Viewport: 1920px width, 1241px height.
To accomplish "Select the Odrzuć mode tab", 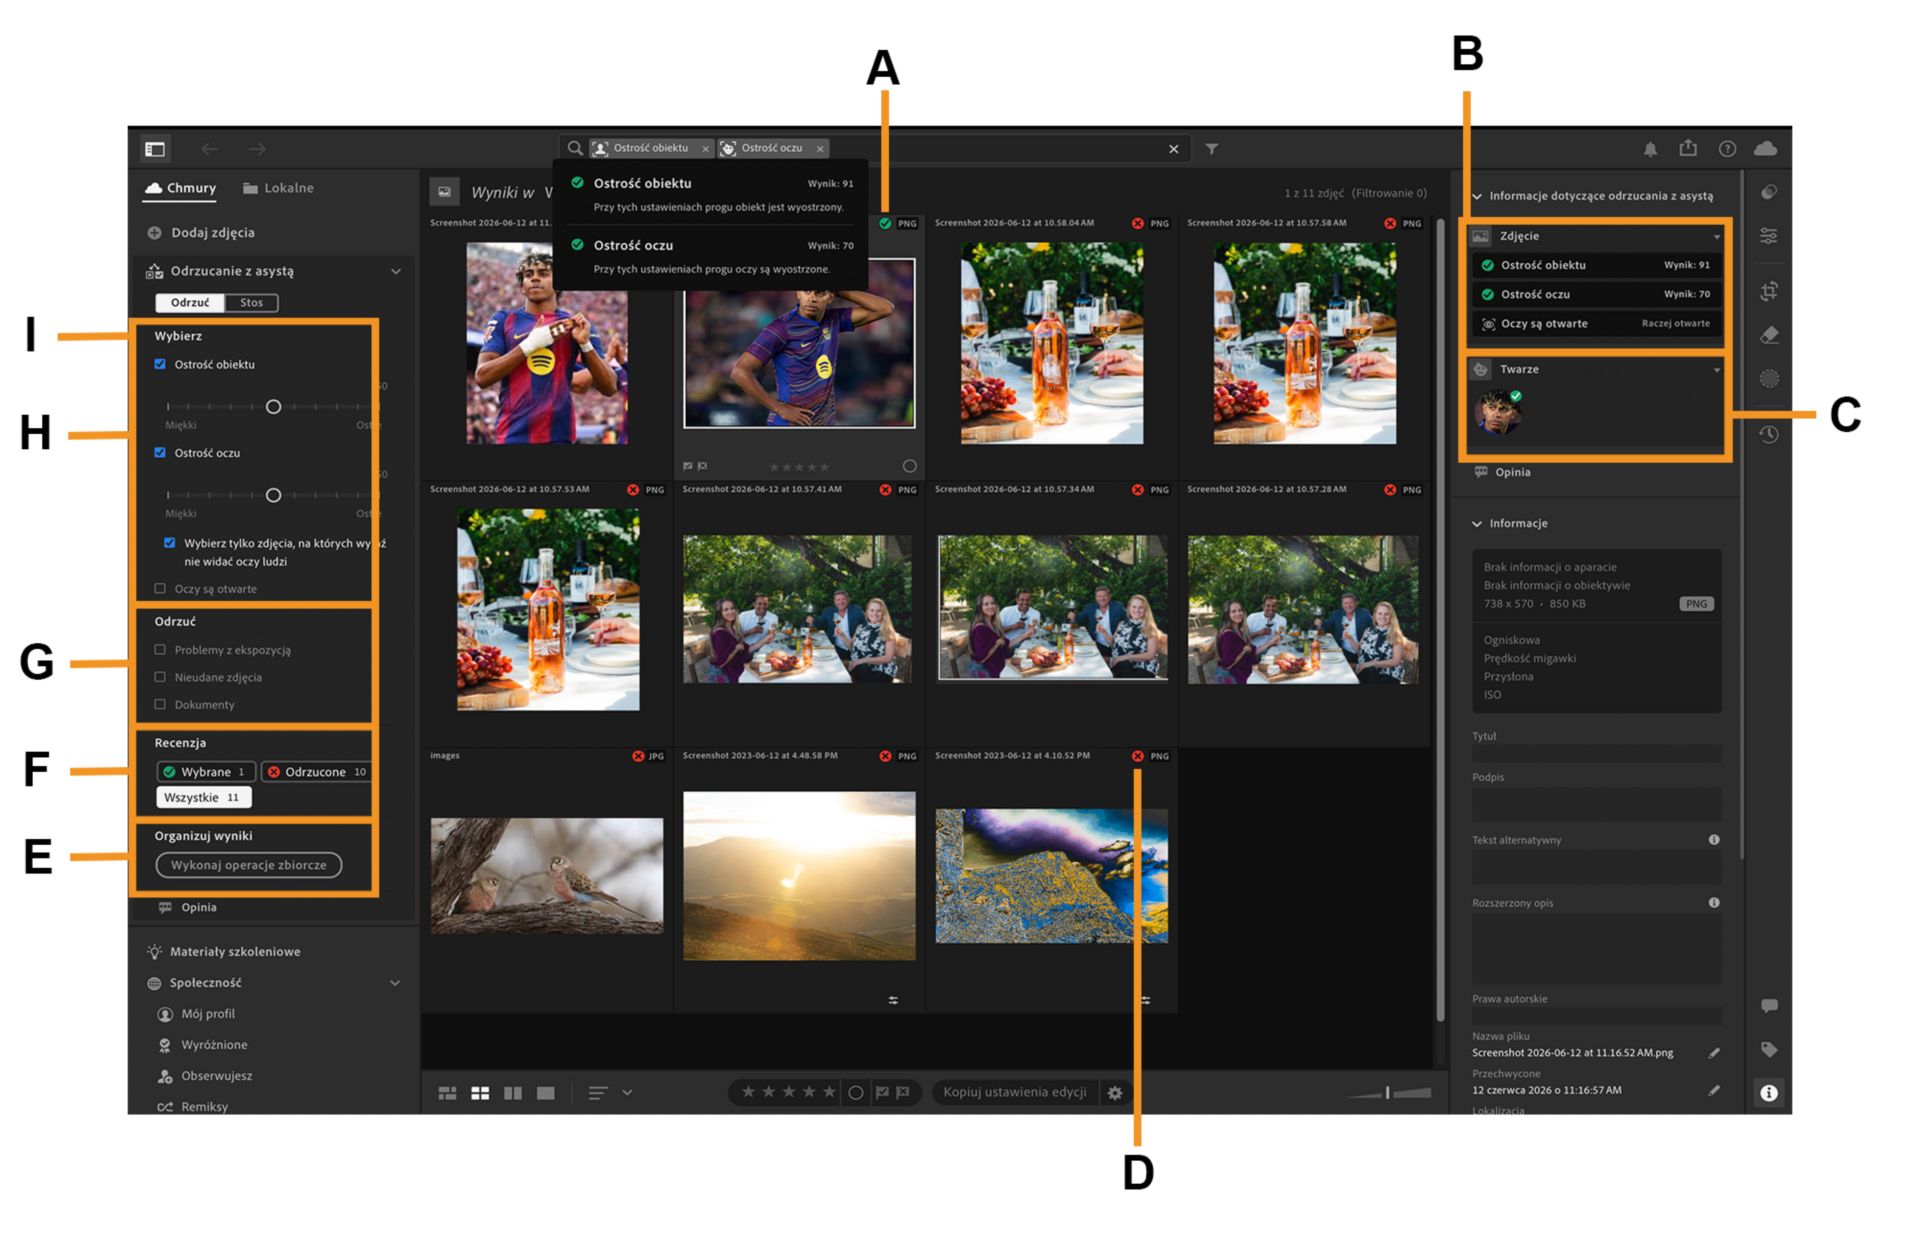I will tap(190, 303).
